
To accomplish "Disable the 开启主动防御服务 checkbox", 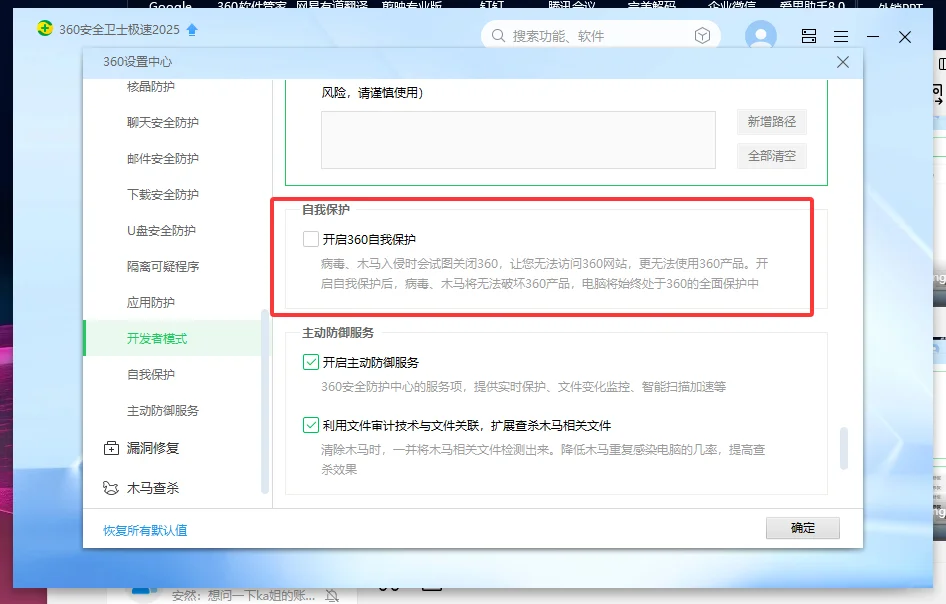I will coord(311,362).
